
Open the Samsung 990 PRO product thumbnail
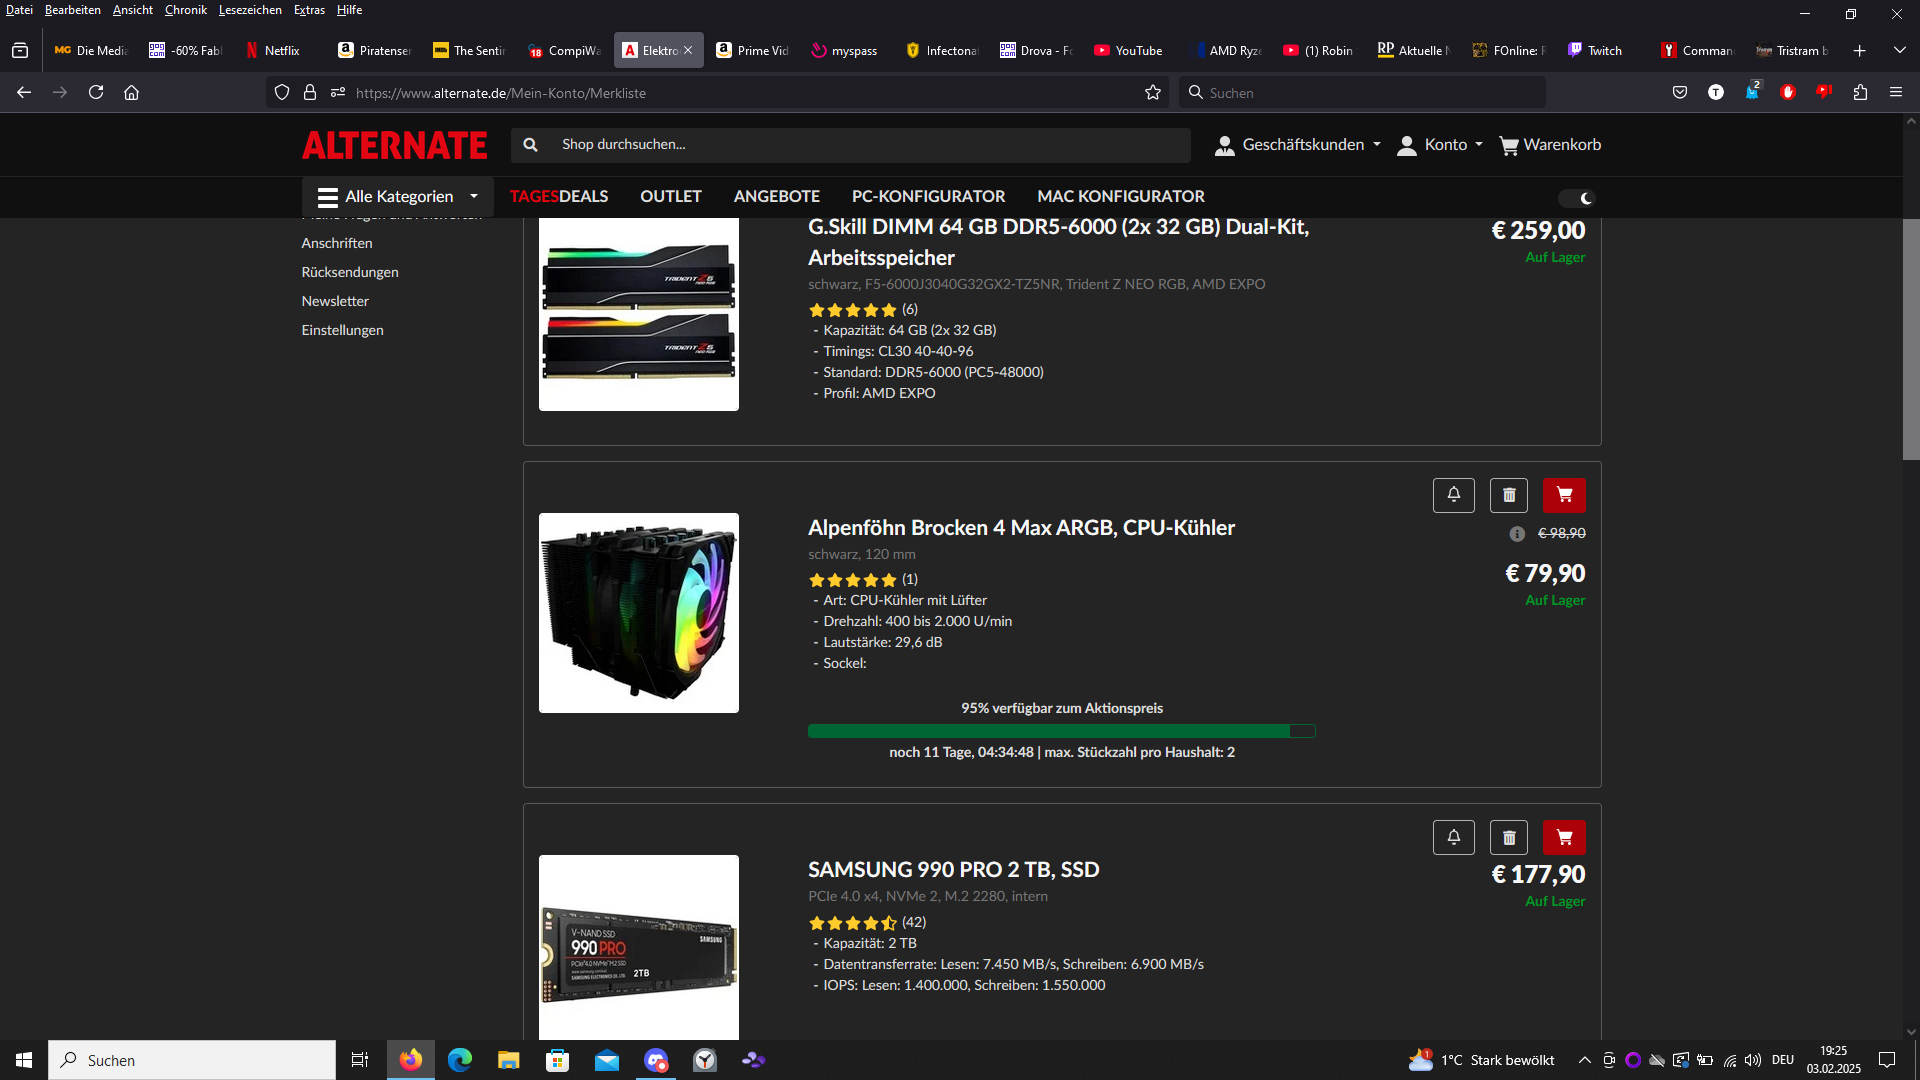click(x=639, y=947)
